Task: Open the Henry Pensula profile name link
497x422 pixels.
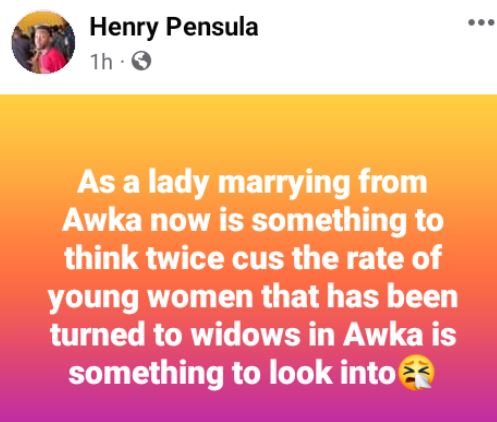Action: click(x=174, y=28)
